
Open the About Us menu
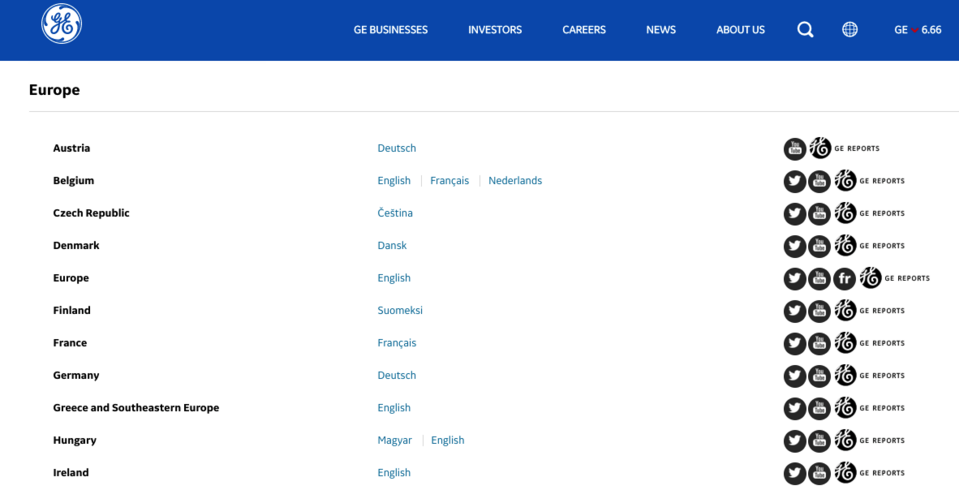(740, 29)
